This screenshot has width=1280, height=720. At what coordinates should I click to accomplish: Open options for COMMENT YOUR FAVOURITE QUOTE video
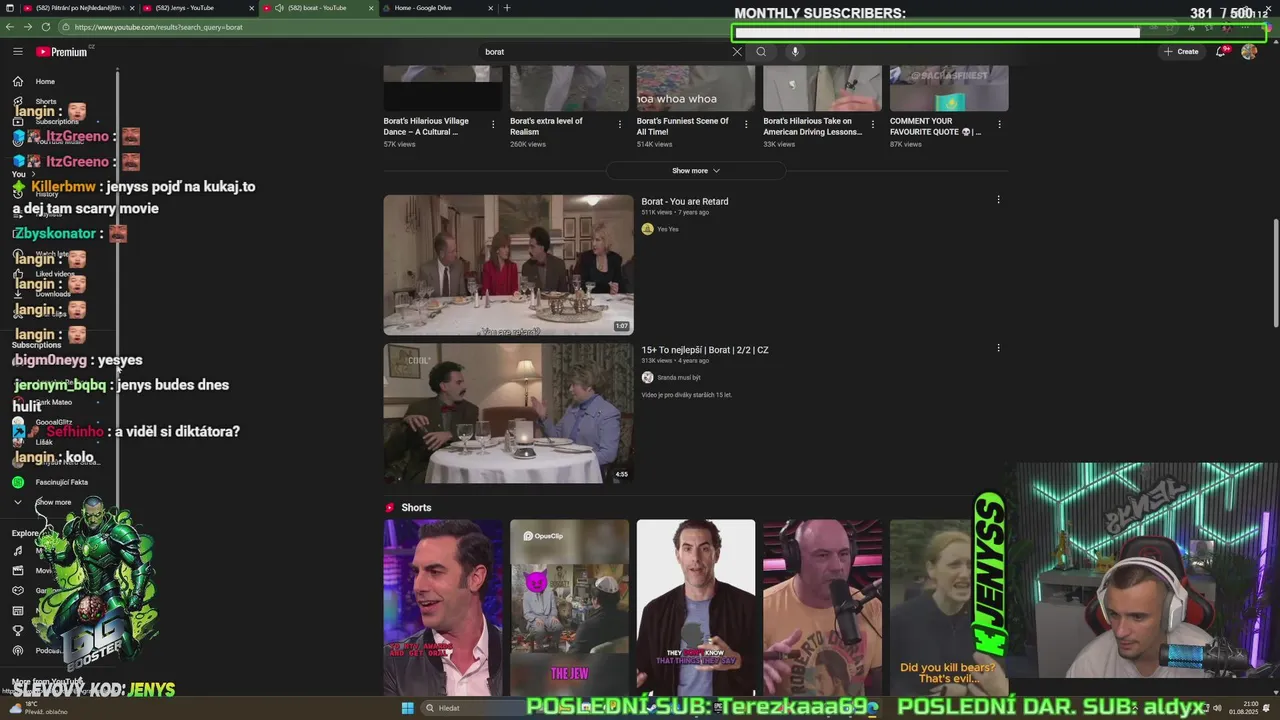click(999, 124)
